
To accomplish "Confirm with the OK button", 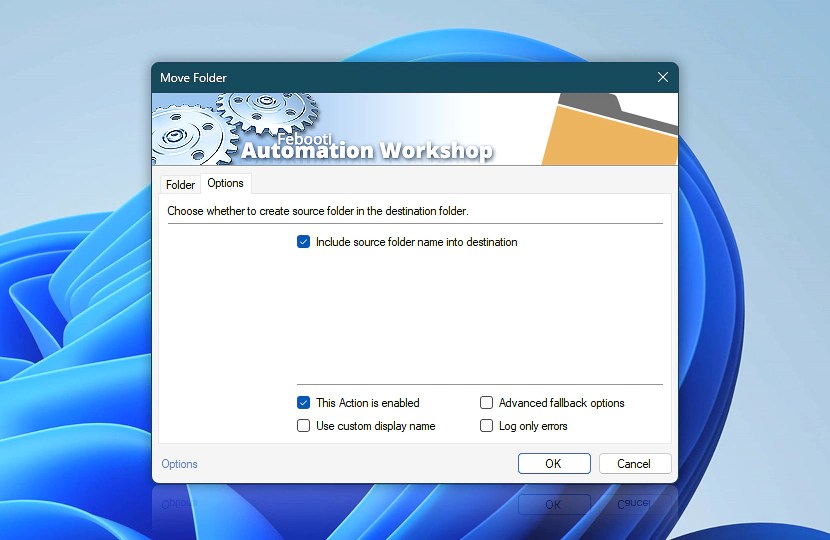I will pyautogui.click(x=554, y=464).
